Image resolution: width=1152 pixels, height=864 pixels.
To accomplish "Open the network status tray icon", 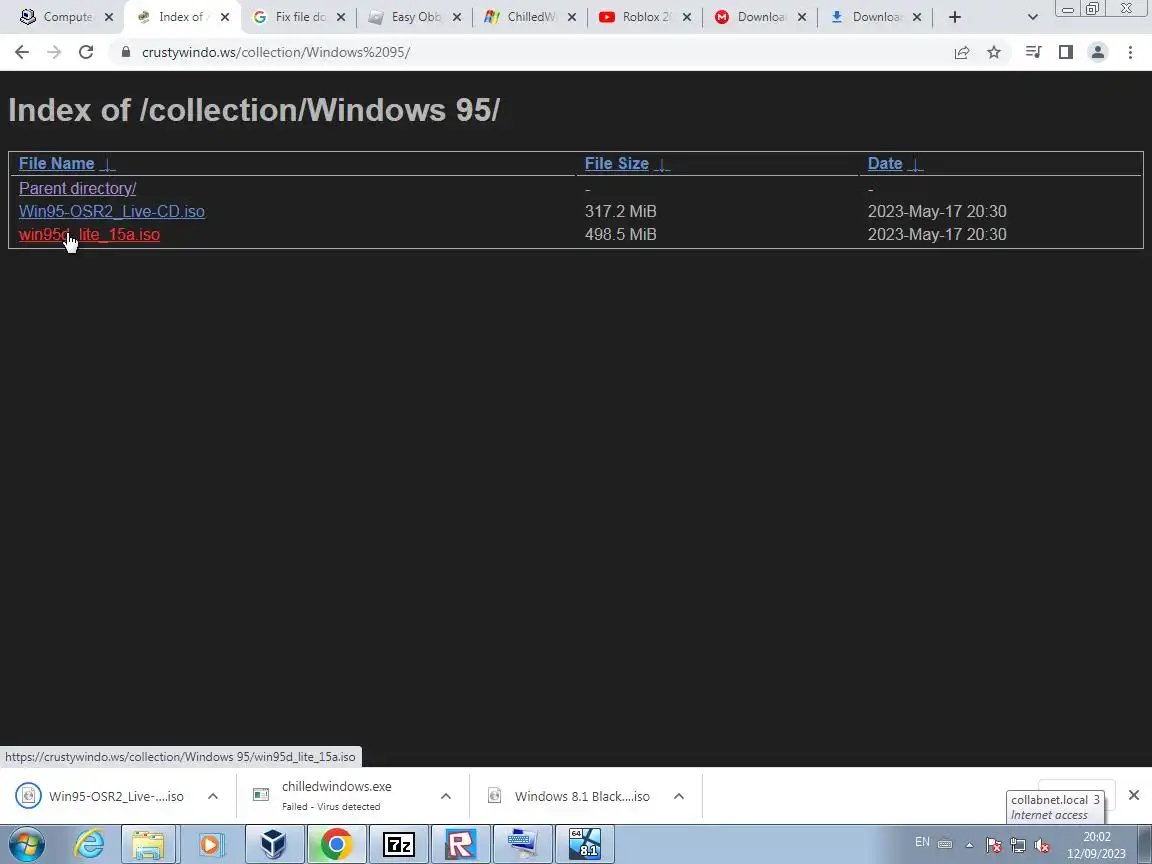I will pyautogui.click(x=1018, y=845).
